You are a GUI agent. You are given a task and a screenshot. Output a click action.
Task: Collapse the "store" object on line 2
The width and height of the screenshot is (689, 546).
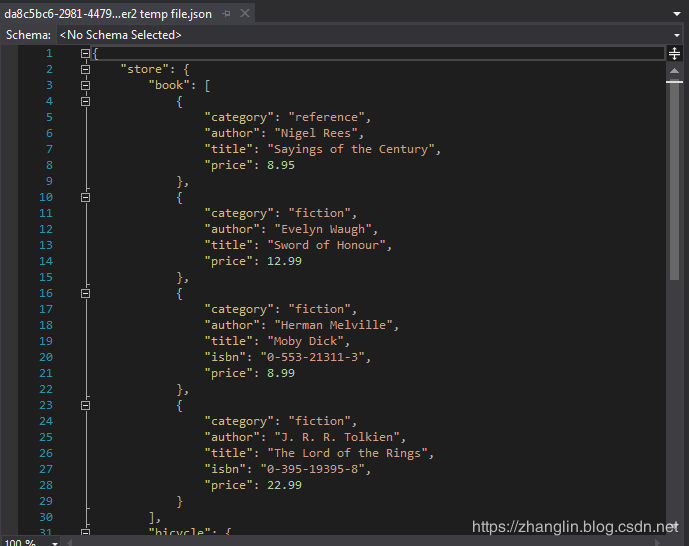(x=85, y=69)
